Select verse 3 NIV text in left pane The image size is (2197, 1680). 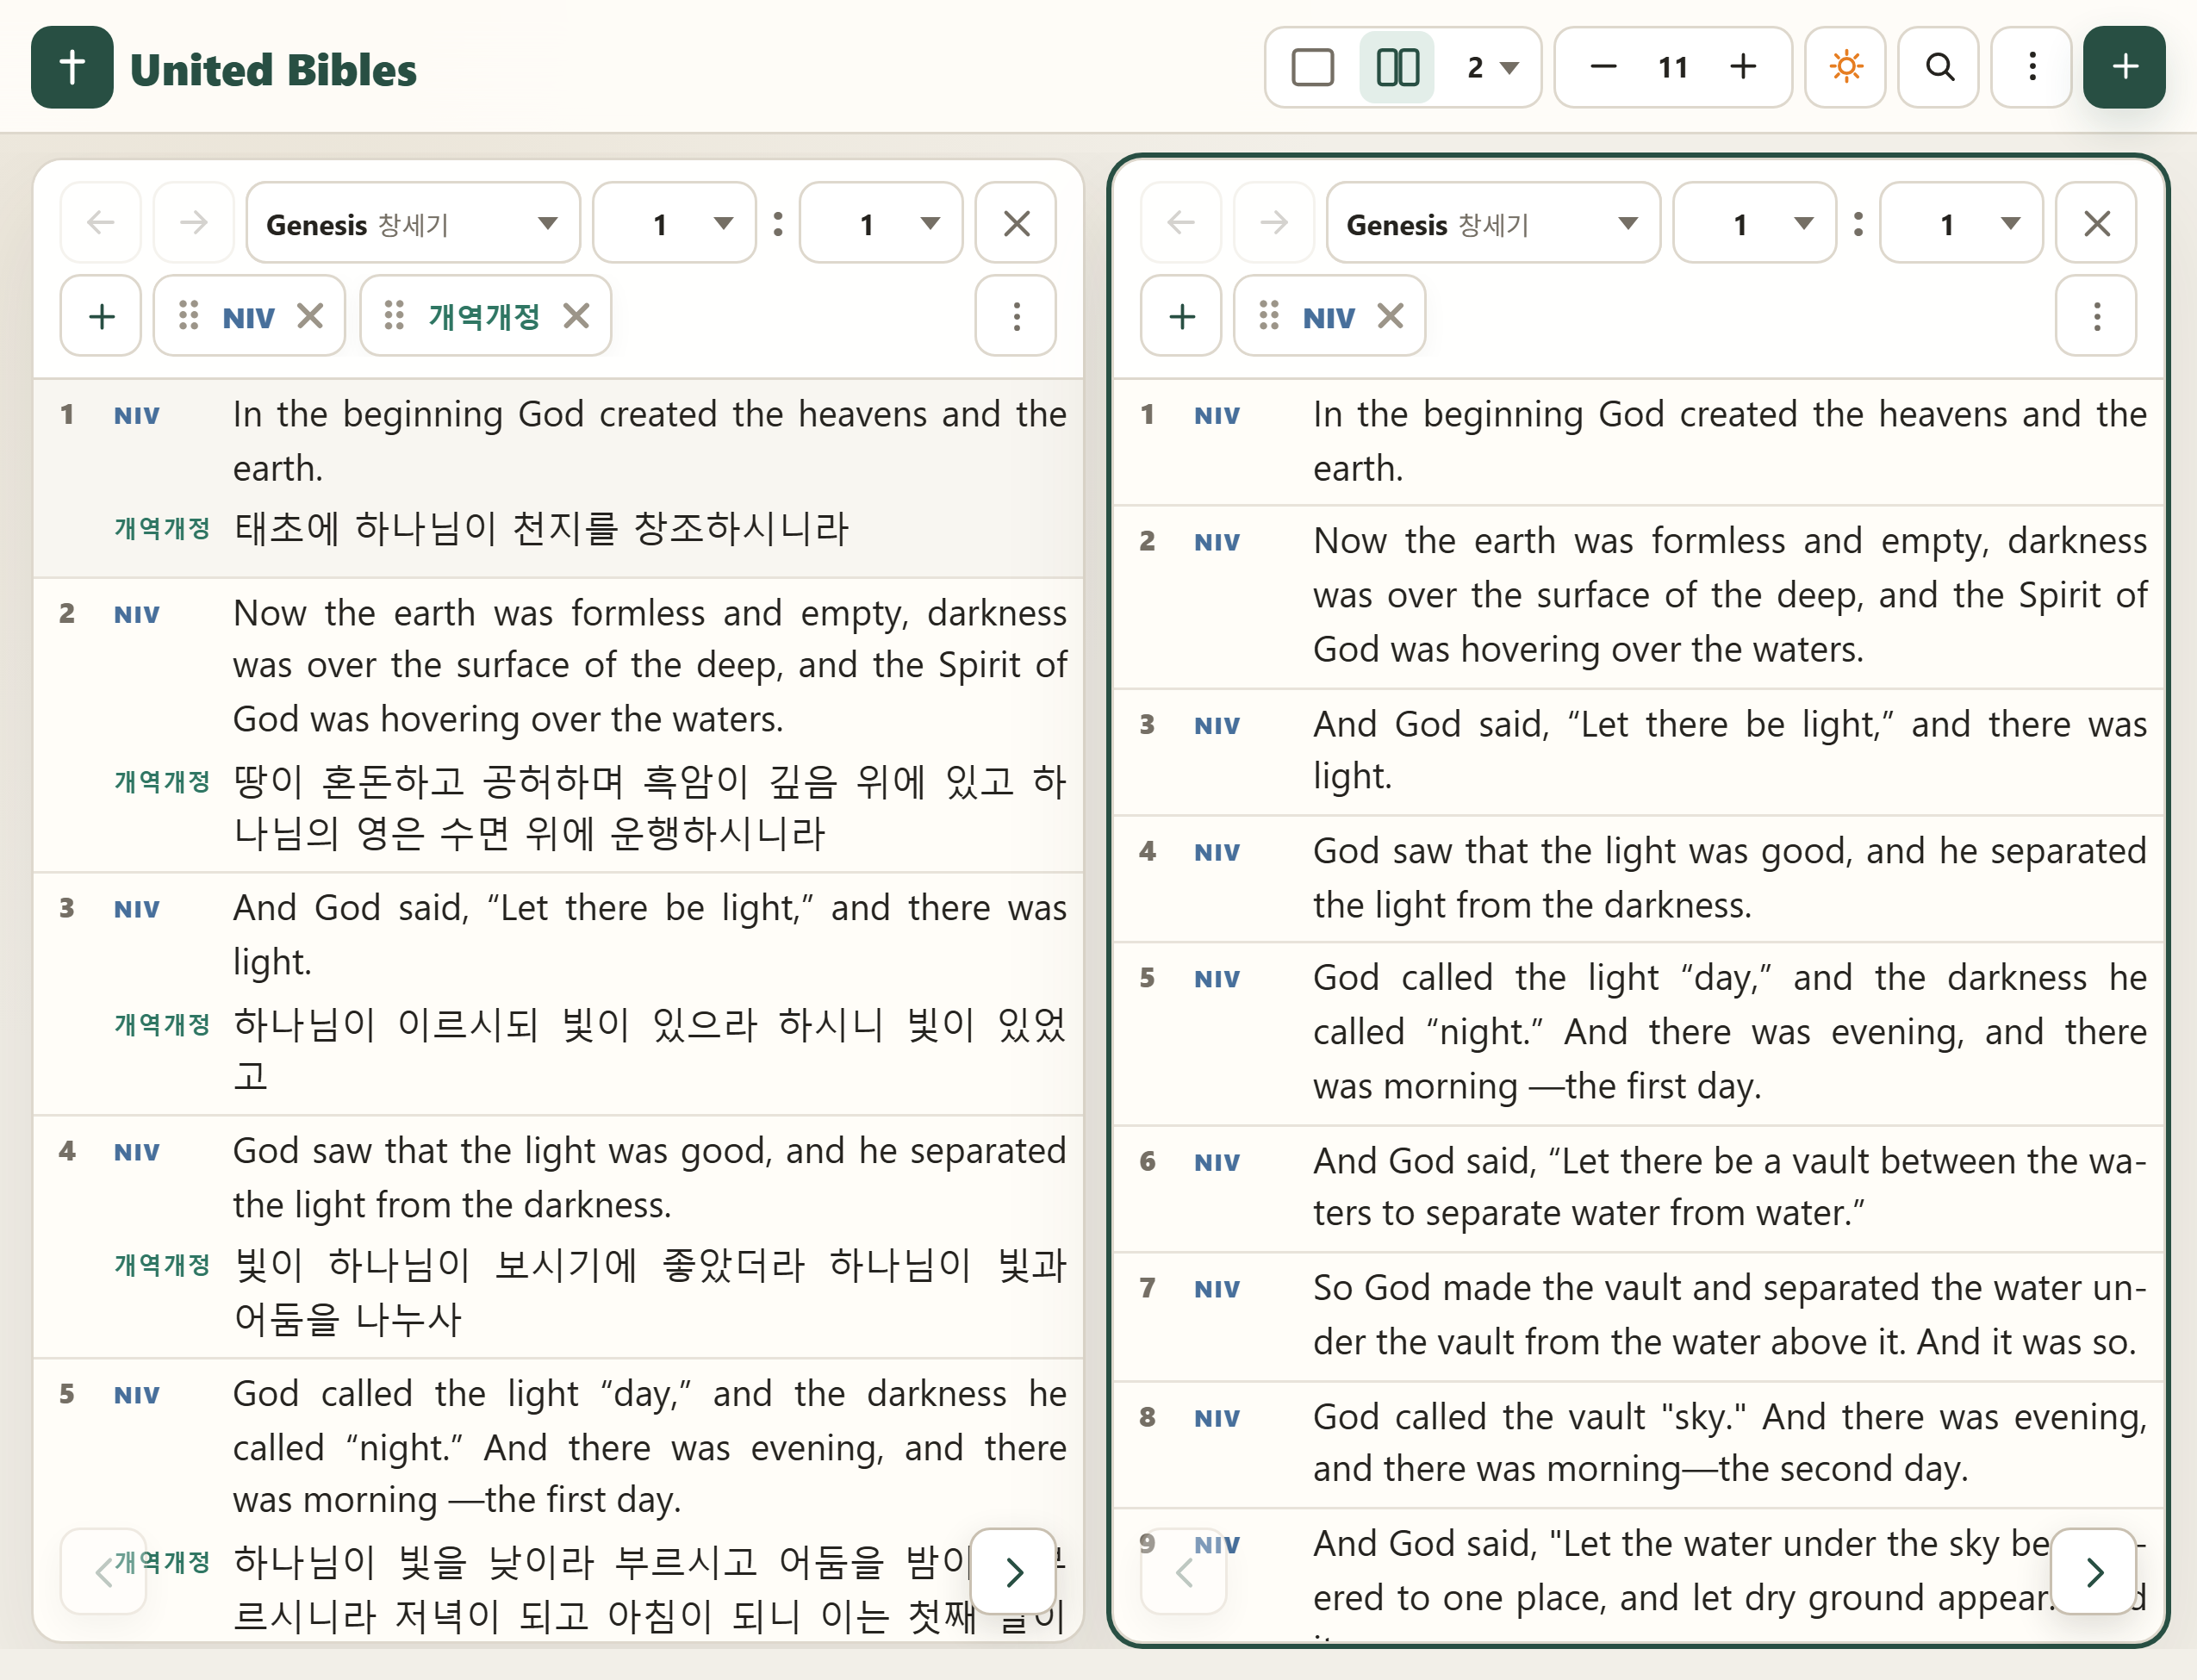[649, 934]
